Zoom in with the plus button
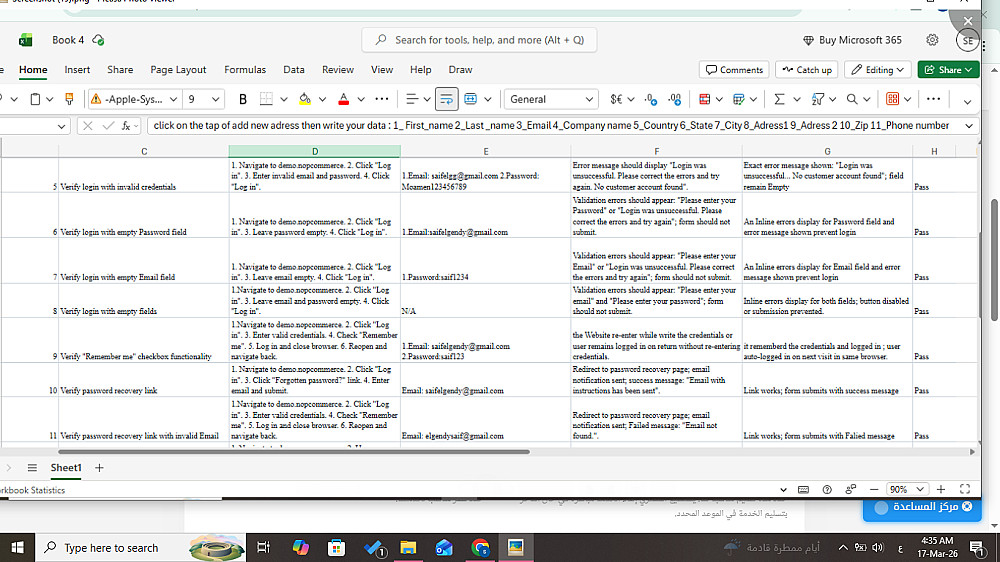This screenshot has width=1000, height=562. tap(941, 490)
